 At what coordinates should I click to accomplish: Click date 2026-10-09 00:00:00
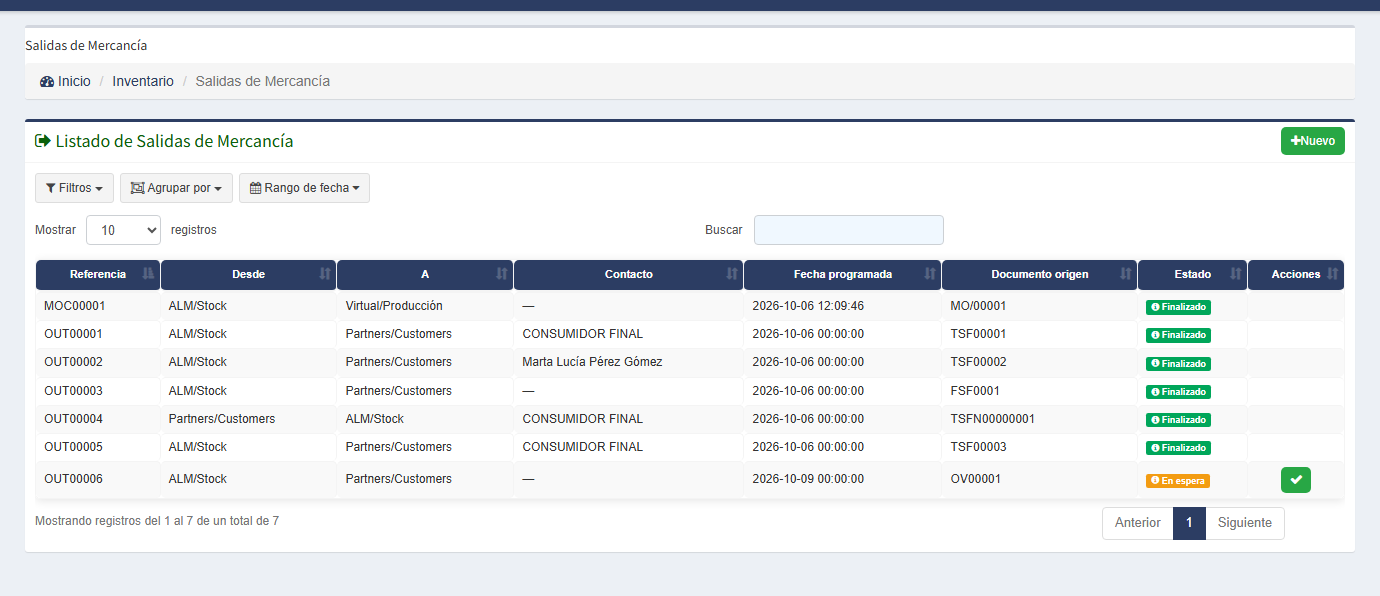pos(808,479)
